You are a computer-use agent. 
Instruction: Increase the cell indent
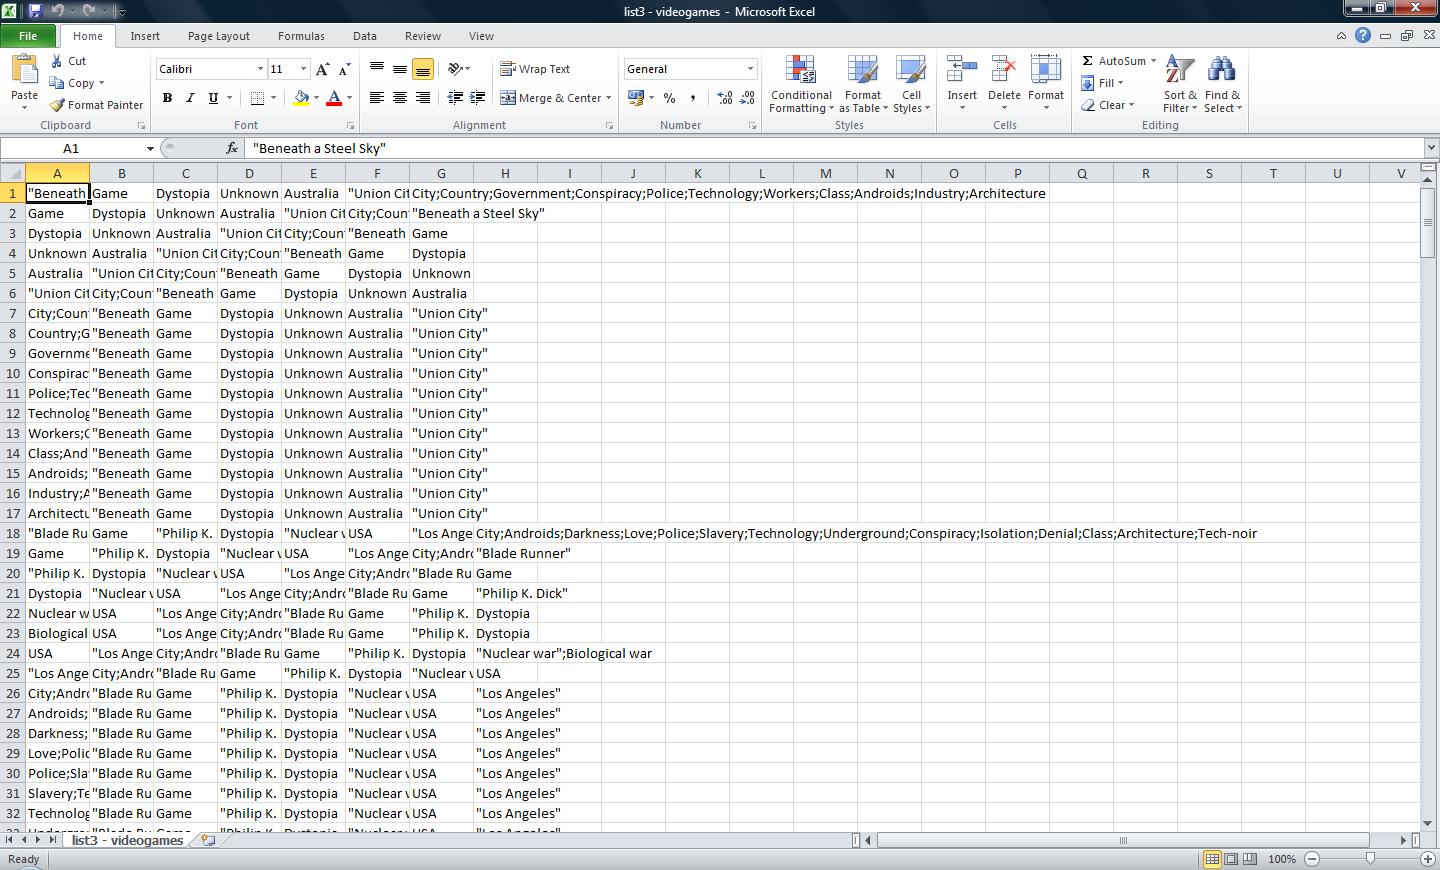(478, 98)
